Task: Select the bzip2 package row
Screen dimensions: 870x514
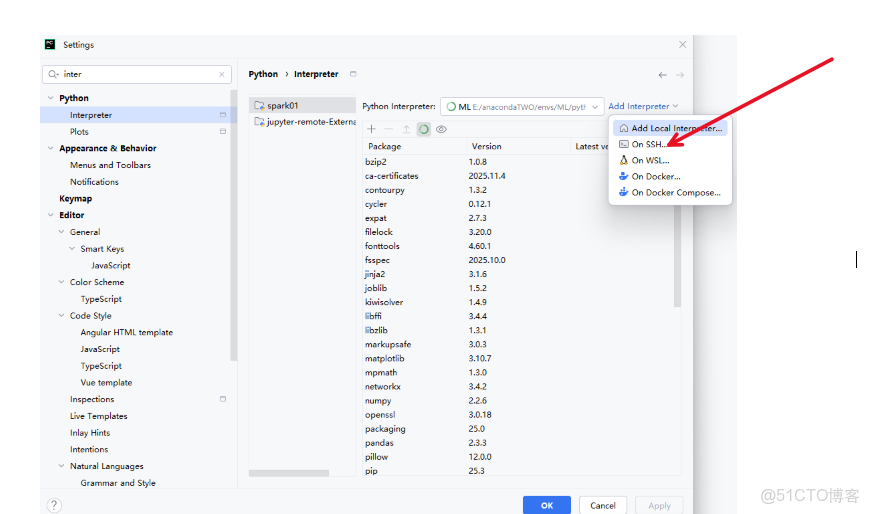Action: pos(485,162)
